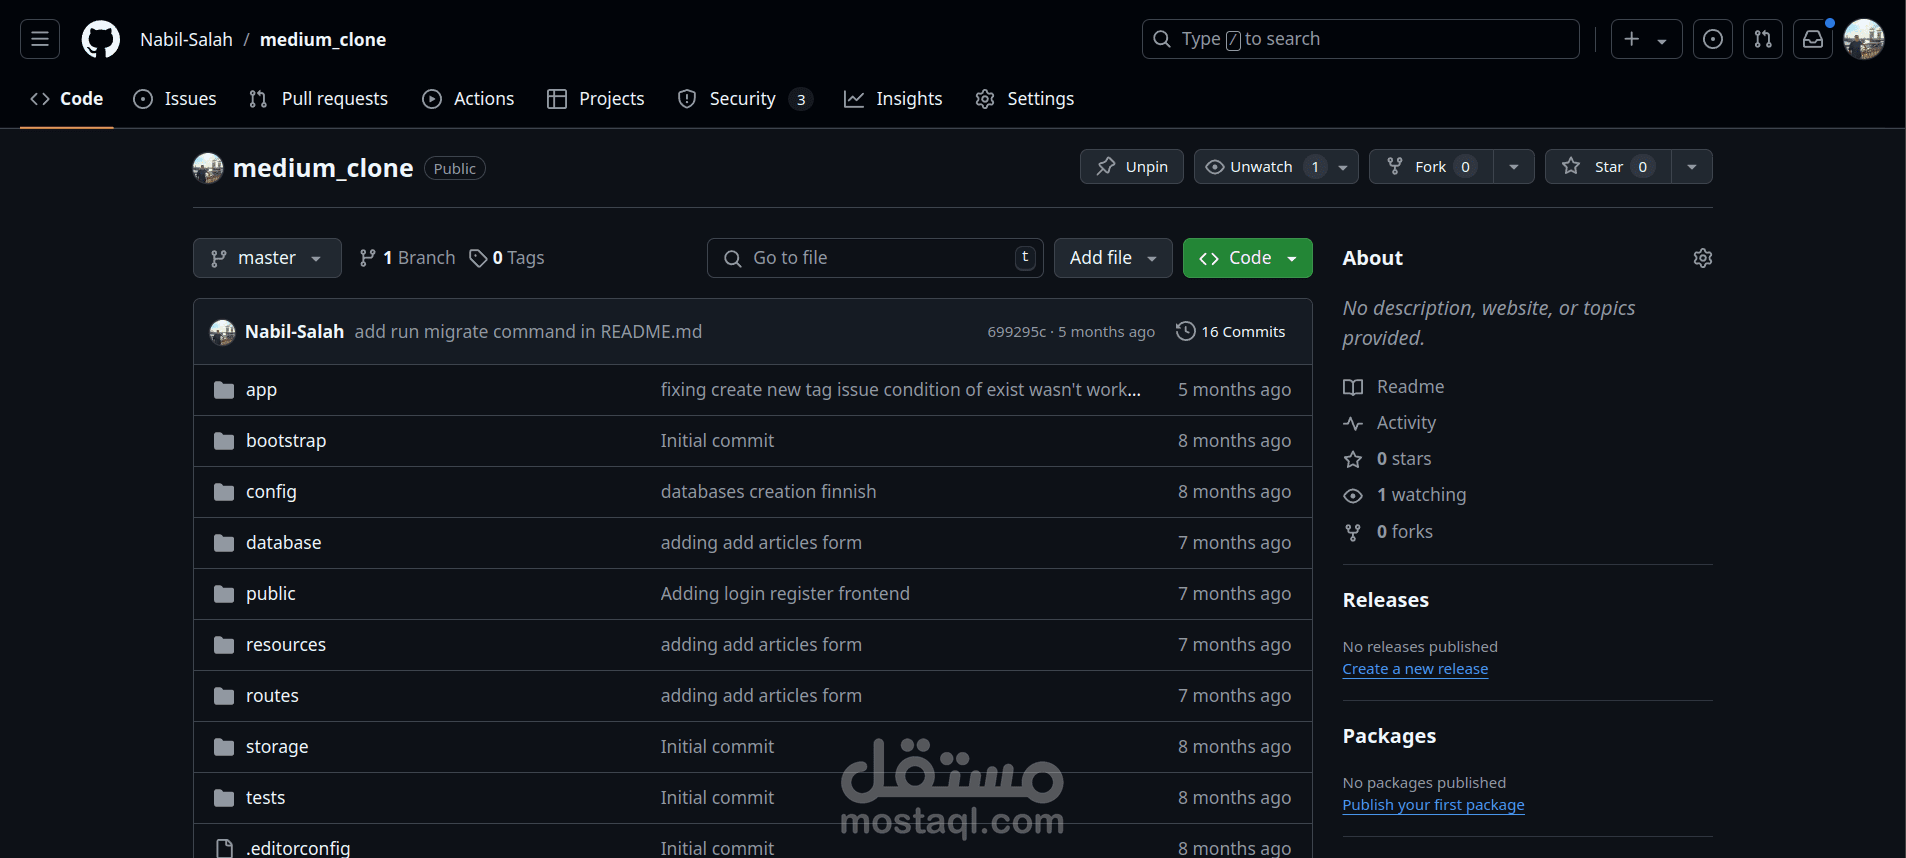Open the green Code clone dropdown

tap(1248, 258)
